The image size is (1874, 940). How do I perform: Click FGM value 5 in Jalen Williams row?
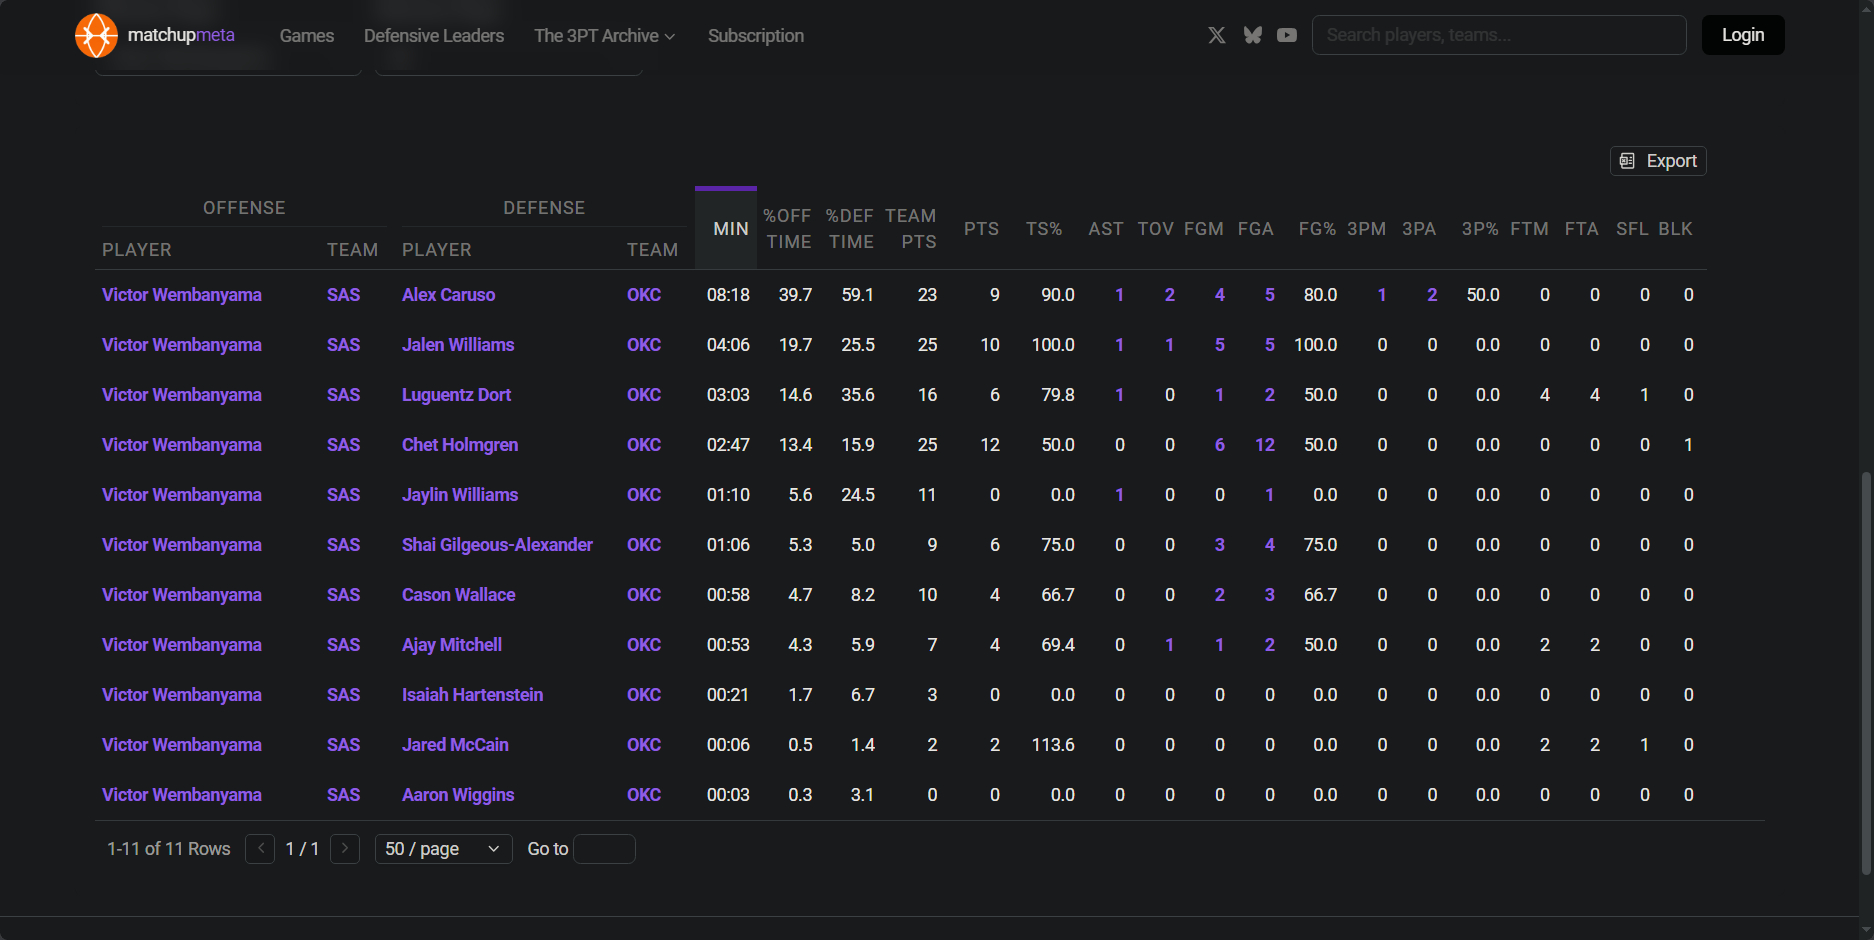click(x=1220, y=345)
